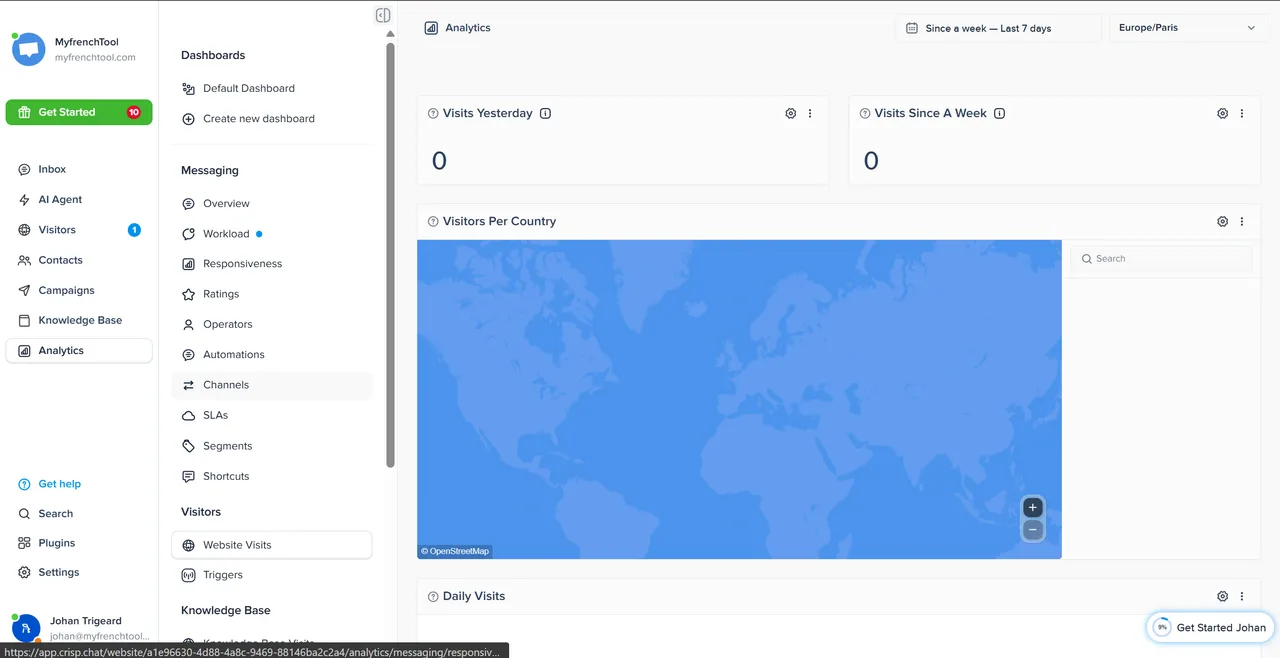The height and width of the screenshot is (658, 1280).
Task: Click the OpenStreetMap attribution link
Action: [455, 551]
